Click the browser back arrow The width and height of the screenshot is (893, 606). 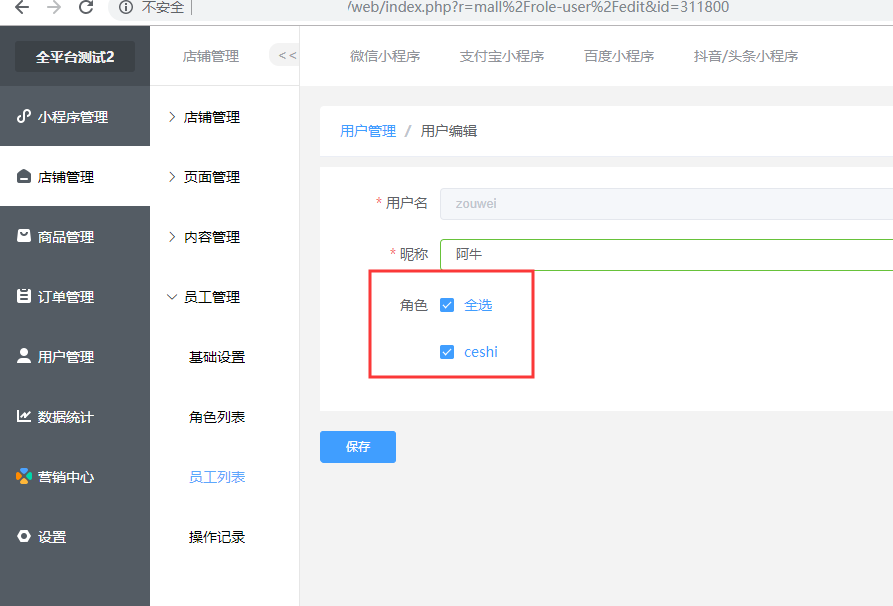(x=22, y=7)
